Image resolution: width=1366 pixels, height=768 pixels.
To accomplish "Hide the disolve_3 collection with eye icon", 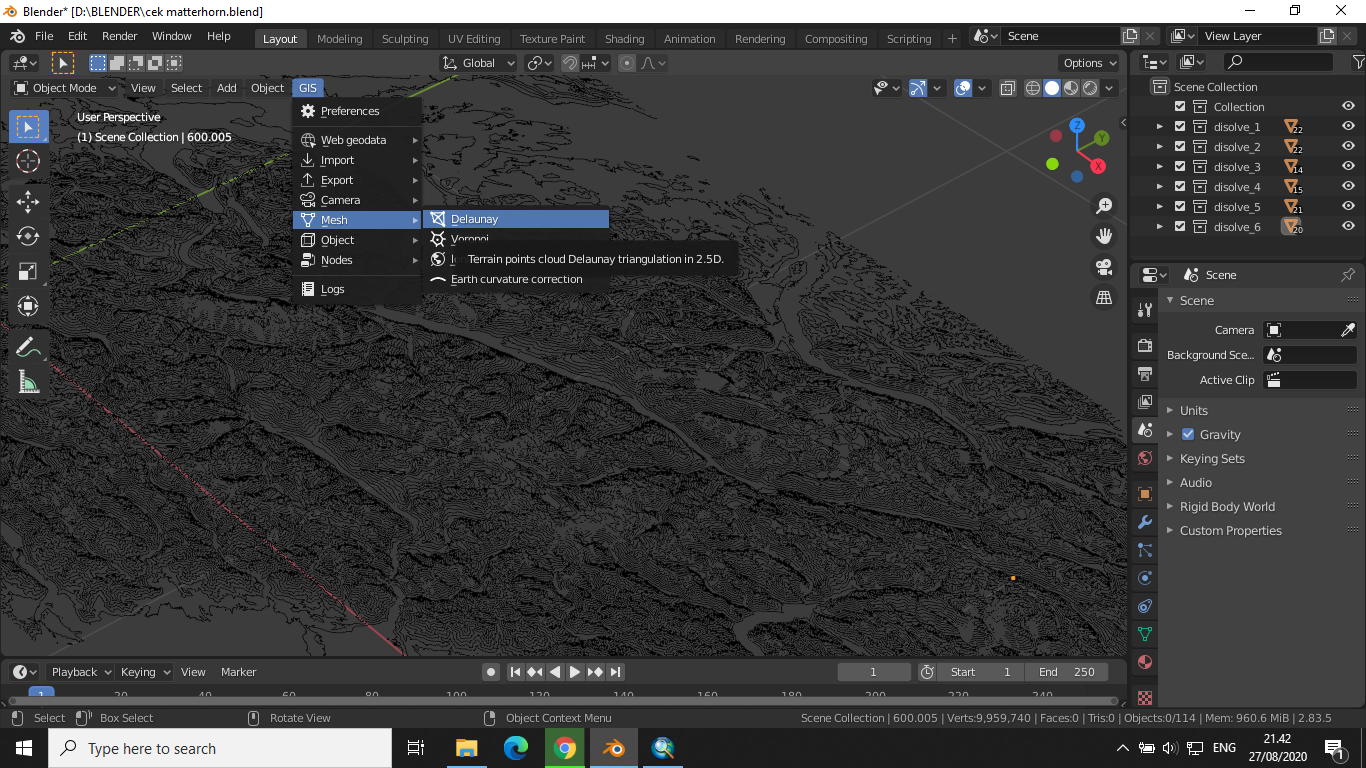I will tap(1348, 167).
